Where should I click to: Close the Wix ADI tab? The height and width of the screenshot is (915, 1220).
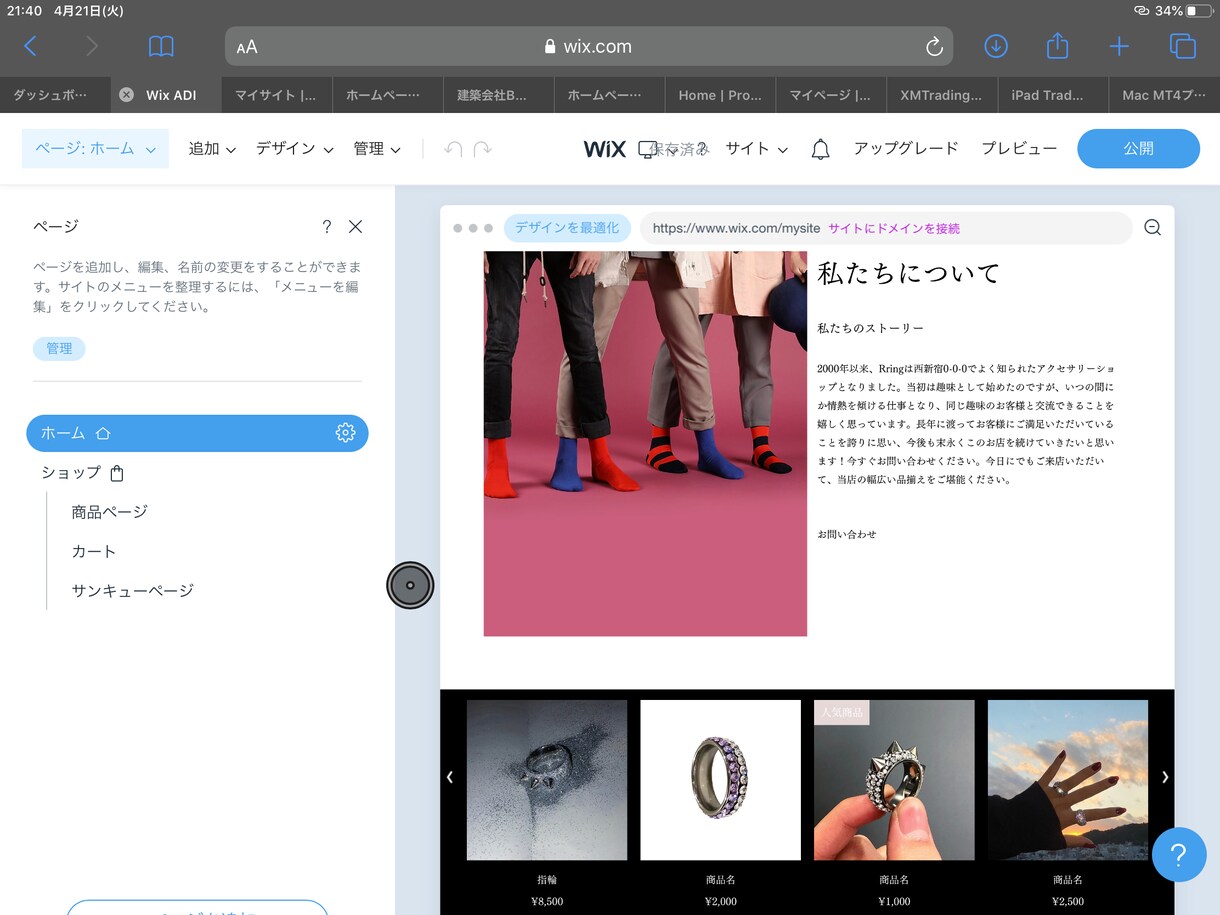126,95
